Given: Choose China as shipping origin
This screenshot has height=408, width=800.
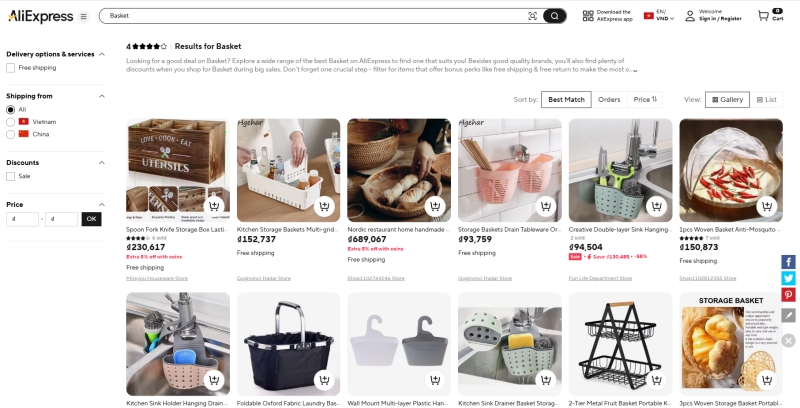Looking at the screenshot, I should (x=10, y=134).
